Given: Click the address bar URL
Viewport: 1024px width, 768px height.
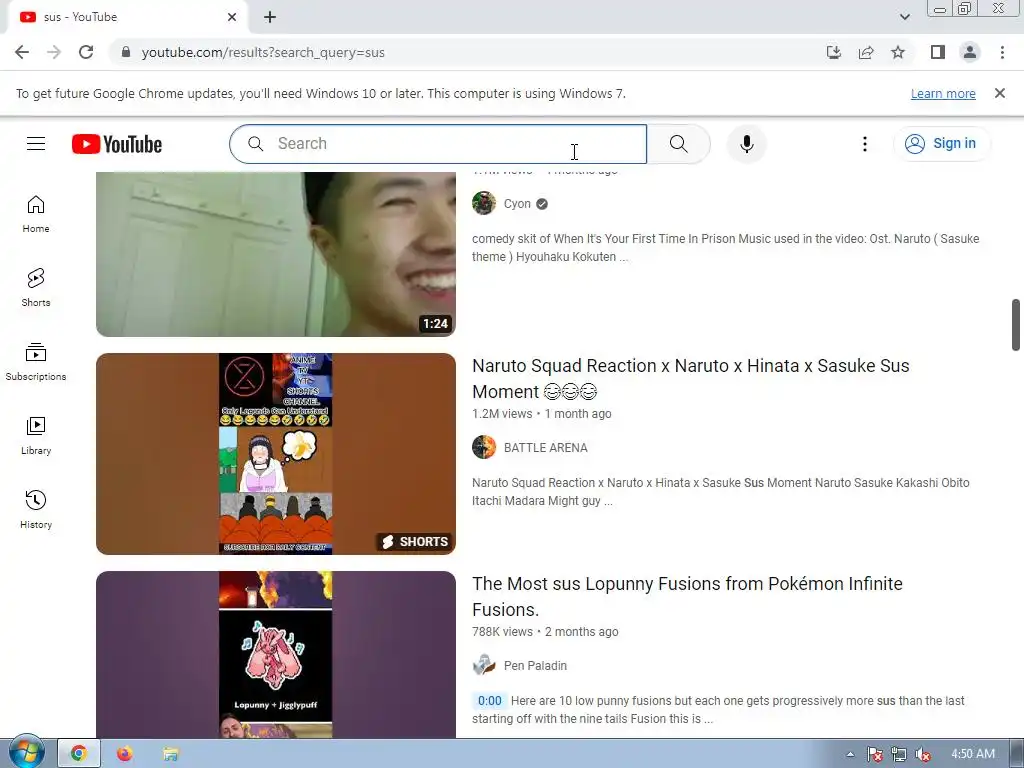Looking at the screenshot, I should (263, 52).
